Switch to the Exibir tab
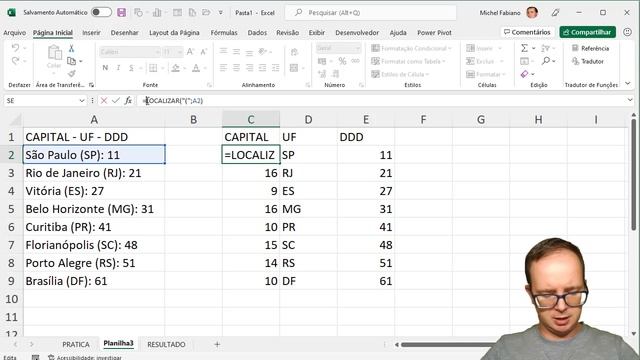Viewport: 640px width, 360px height. (x=317, y=32)
